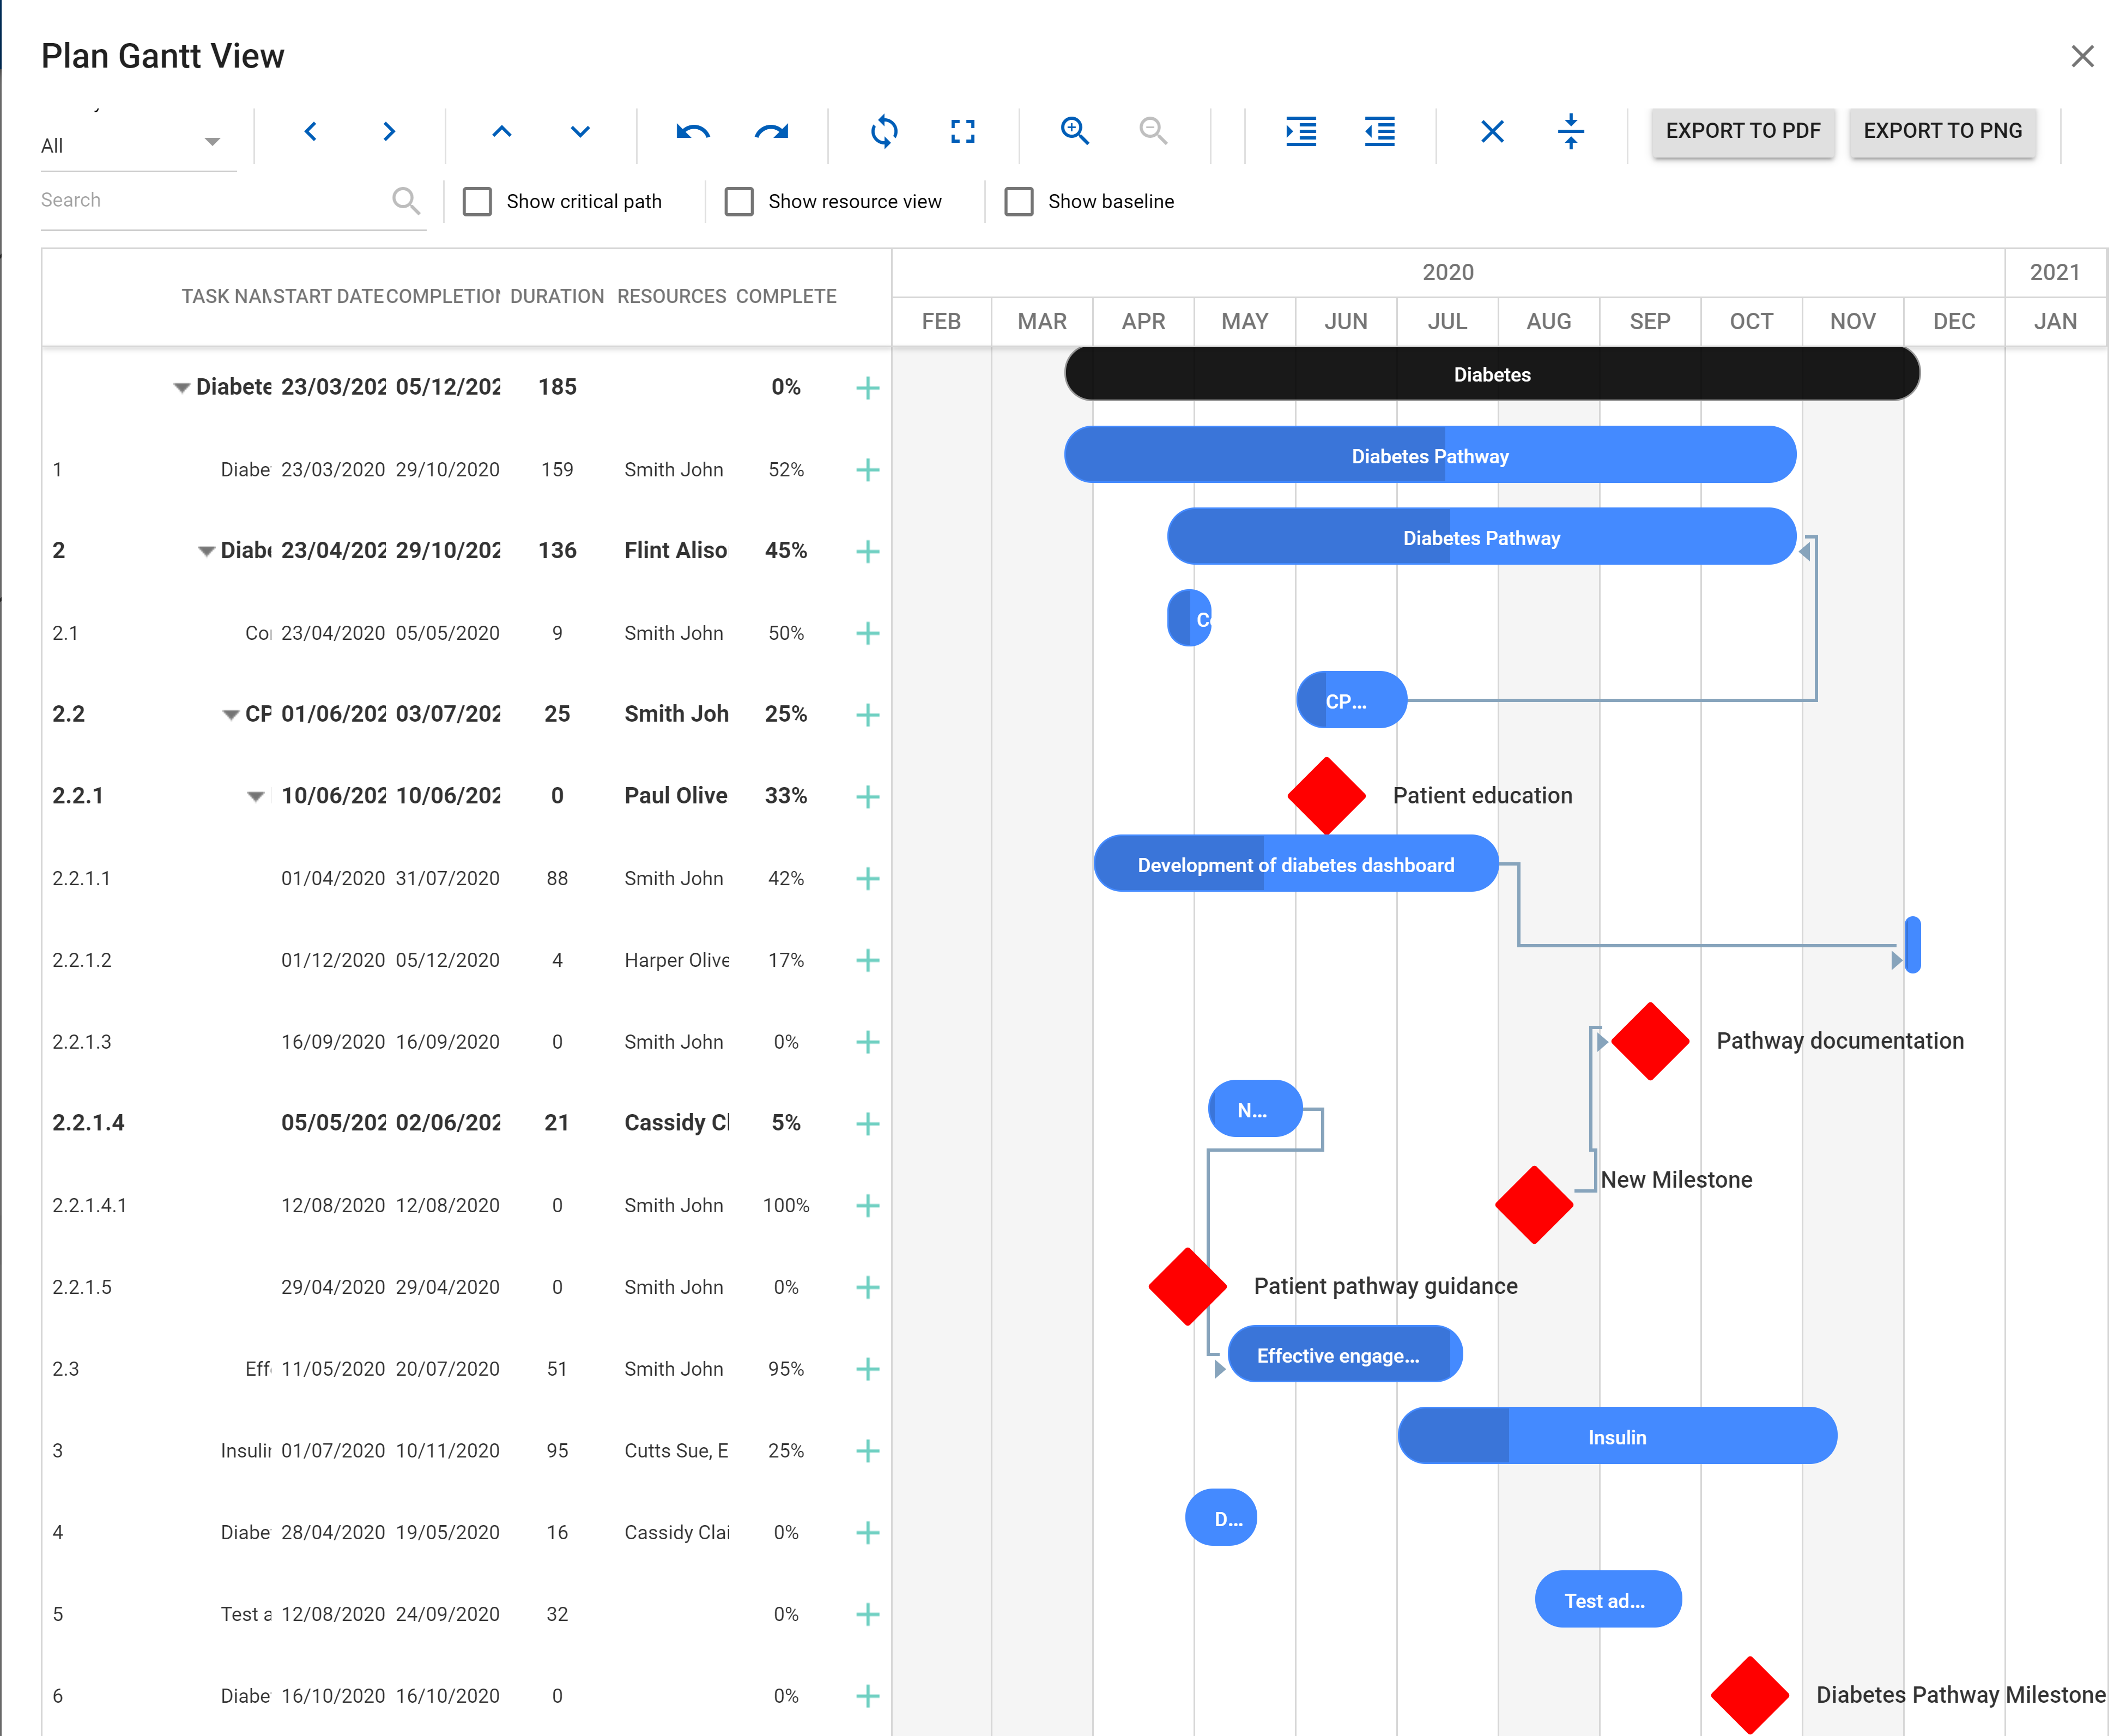
Task: Undo the last change
Action: click(x=693, y=132)
